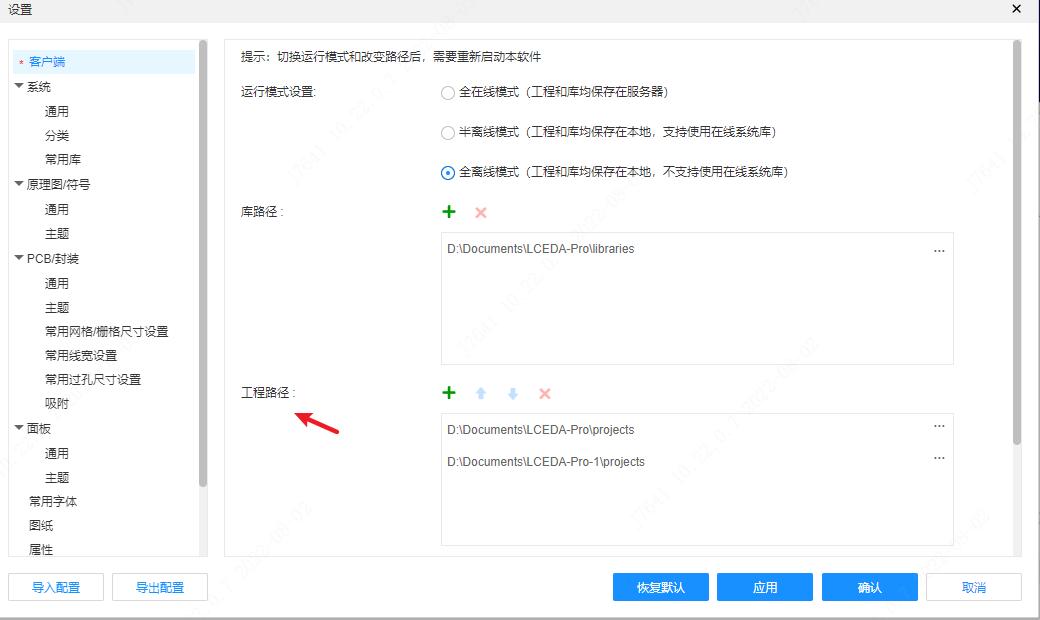Move project path down with blue arrow
The width and height of the screenshot is (1040, 620).
point(513,394)
